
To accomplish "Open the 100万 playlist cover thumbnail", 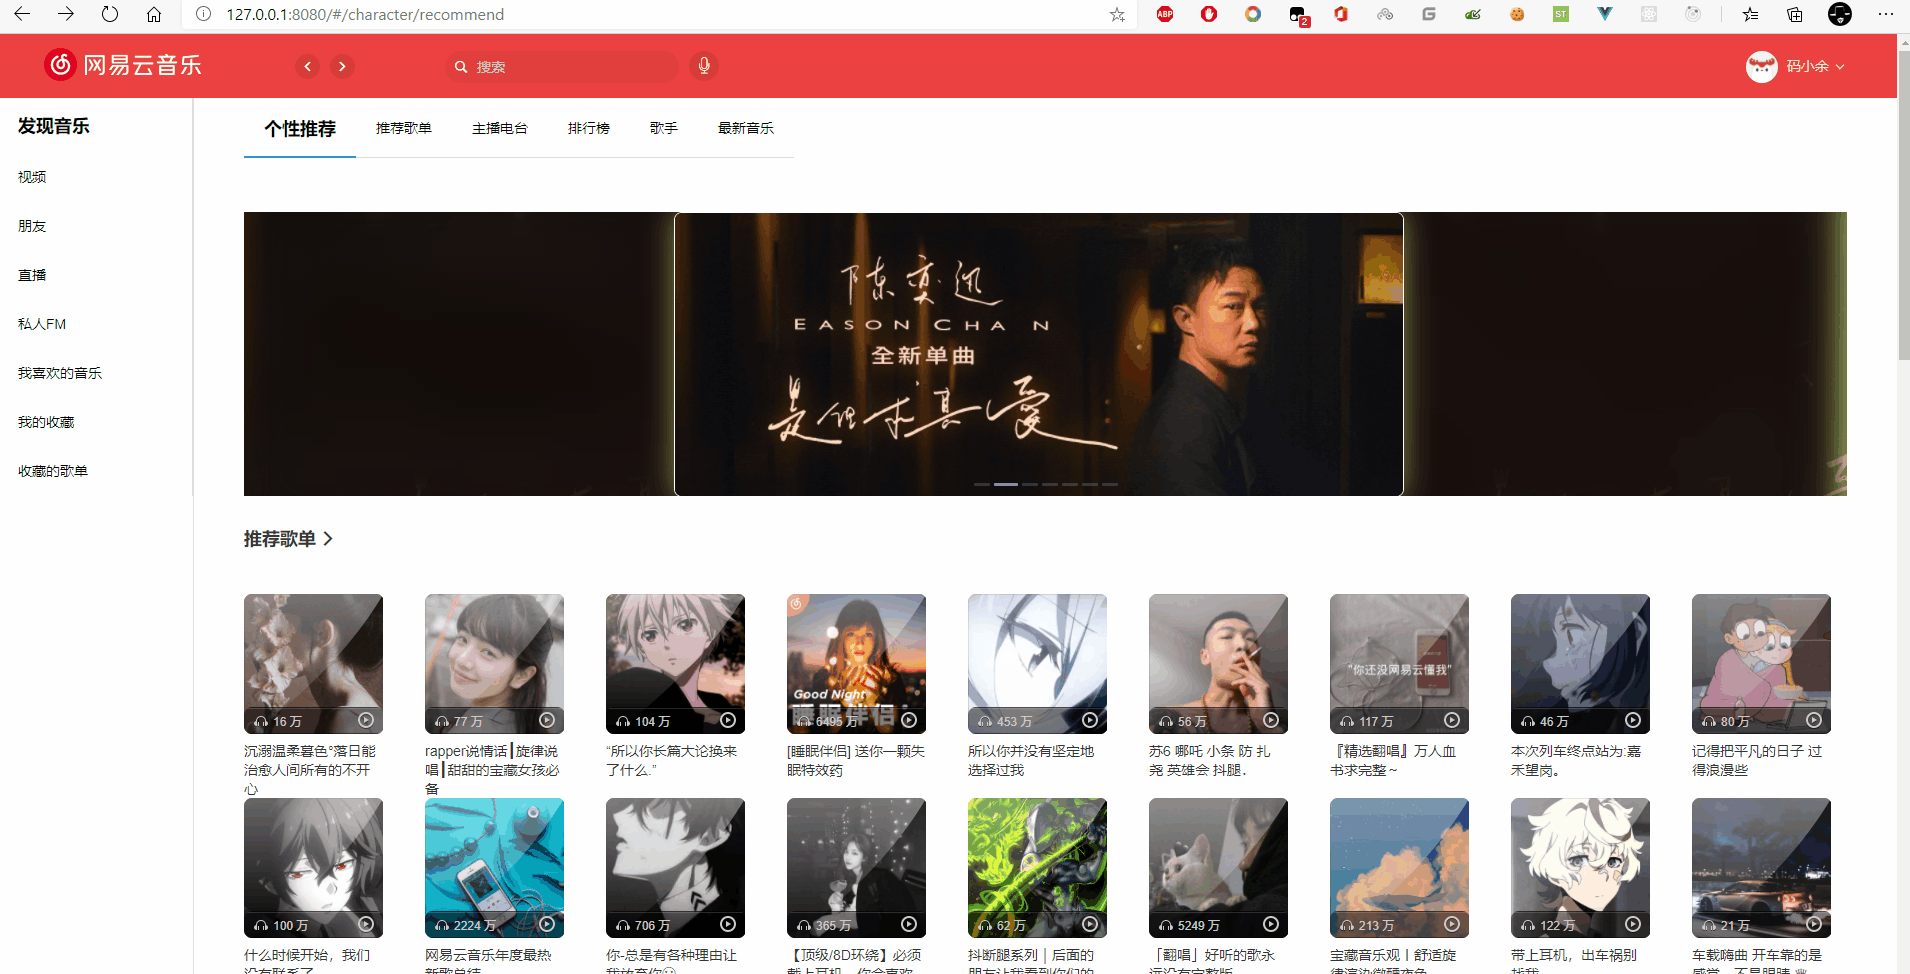I will tap(313, 868).
